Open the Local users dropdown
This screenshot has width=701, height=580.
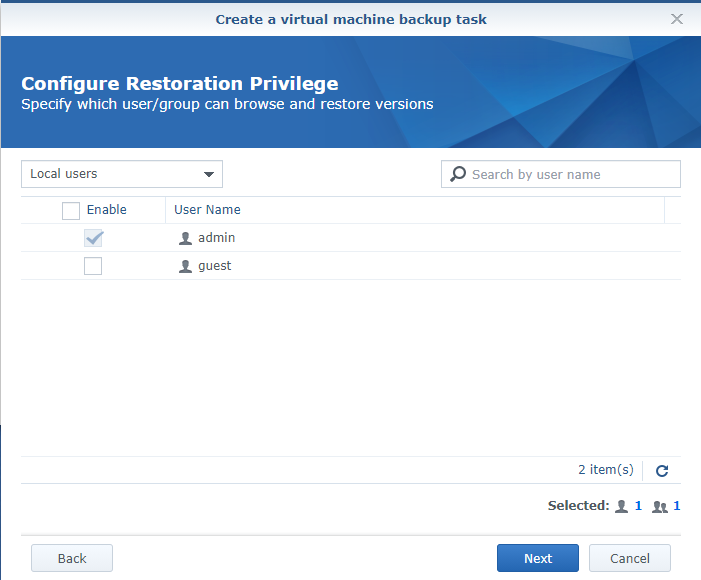coord(122,174)
